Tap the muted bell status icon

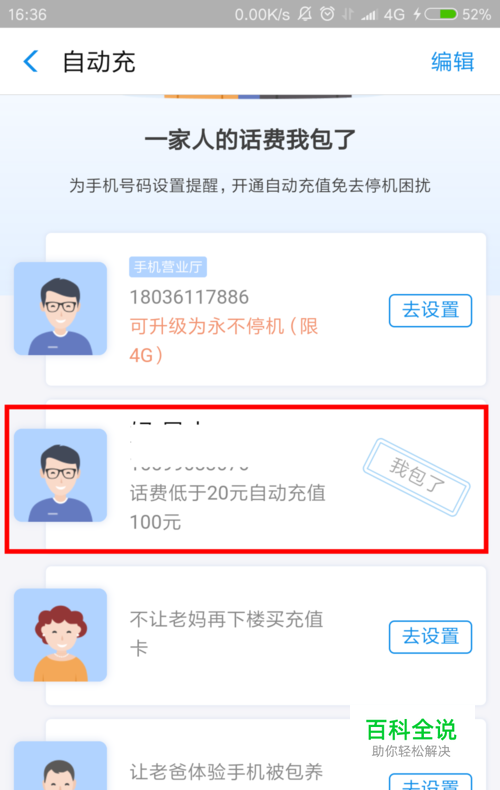tap(304, 14)
